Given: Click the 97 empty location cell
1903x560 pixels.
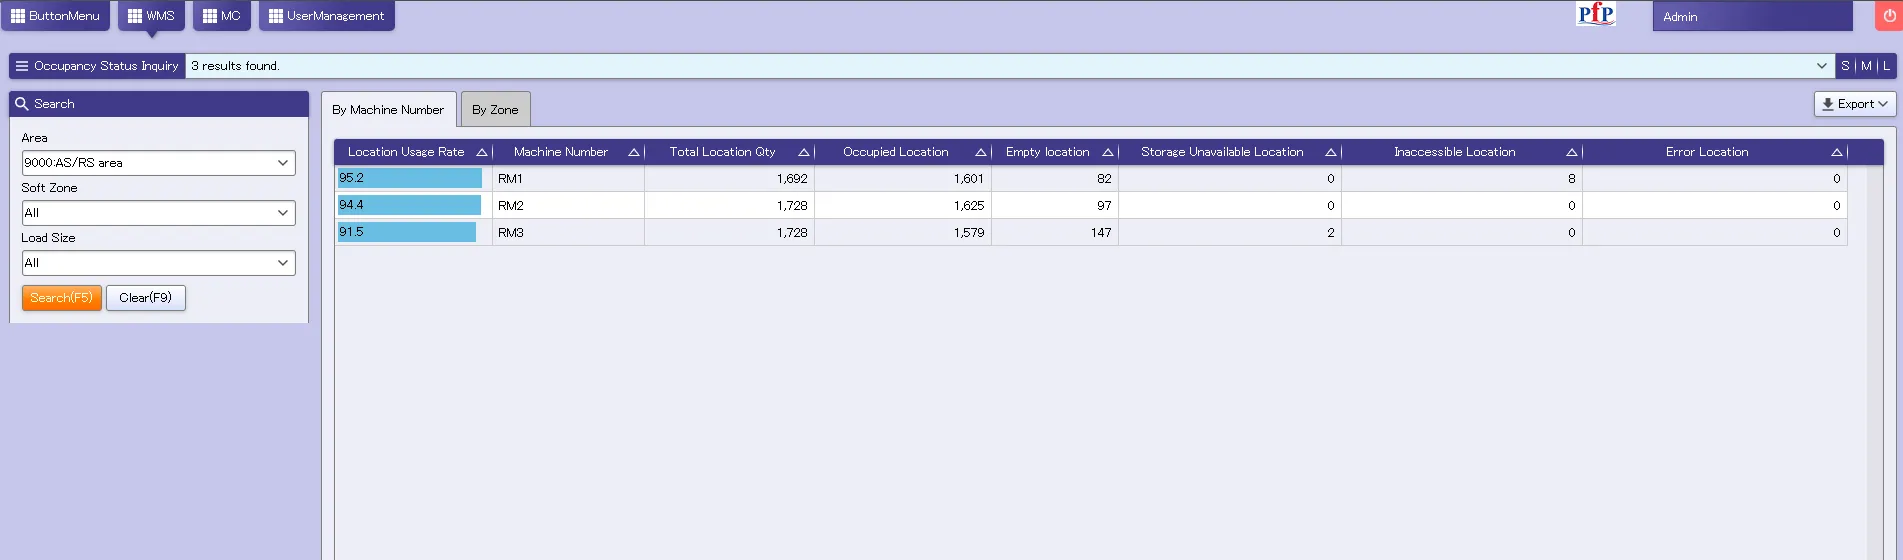Looking at the screenshot, I should click(1055, 206).
